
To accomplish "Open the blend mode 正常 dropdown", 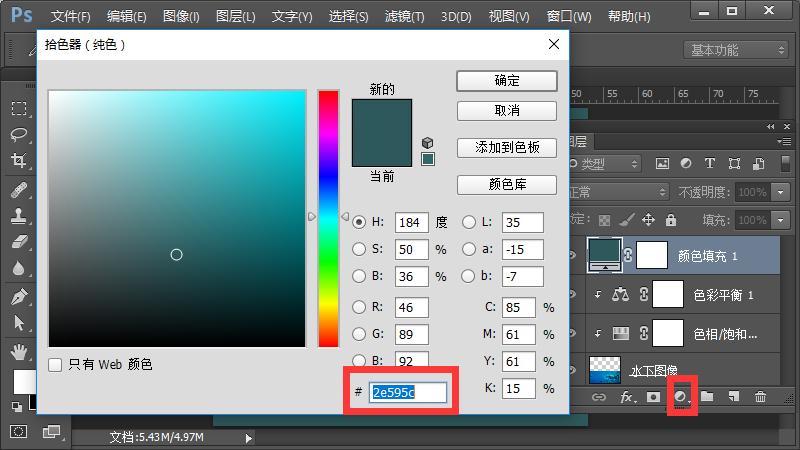I will pos(618,192).
